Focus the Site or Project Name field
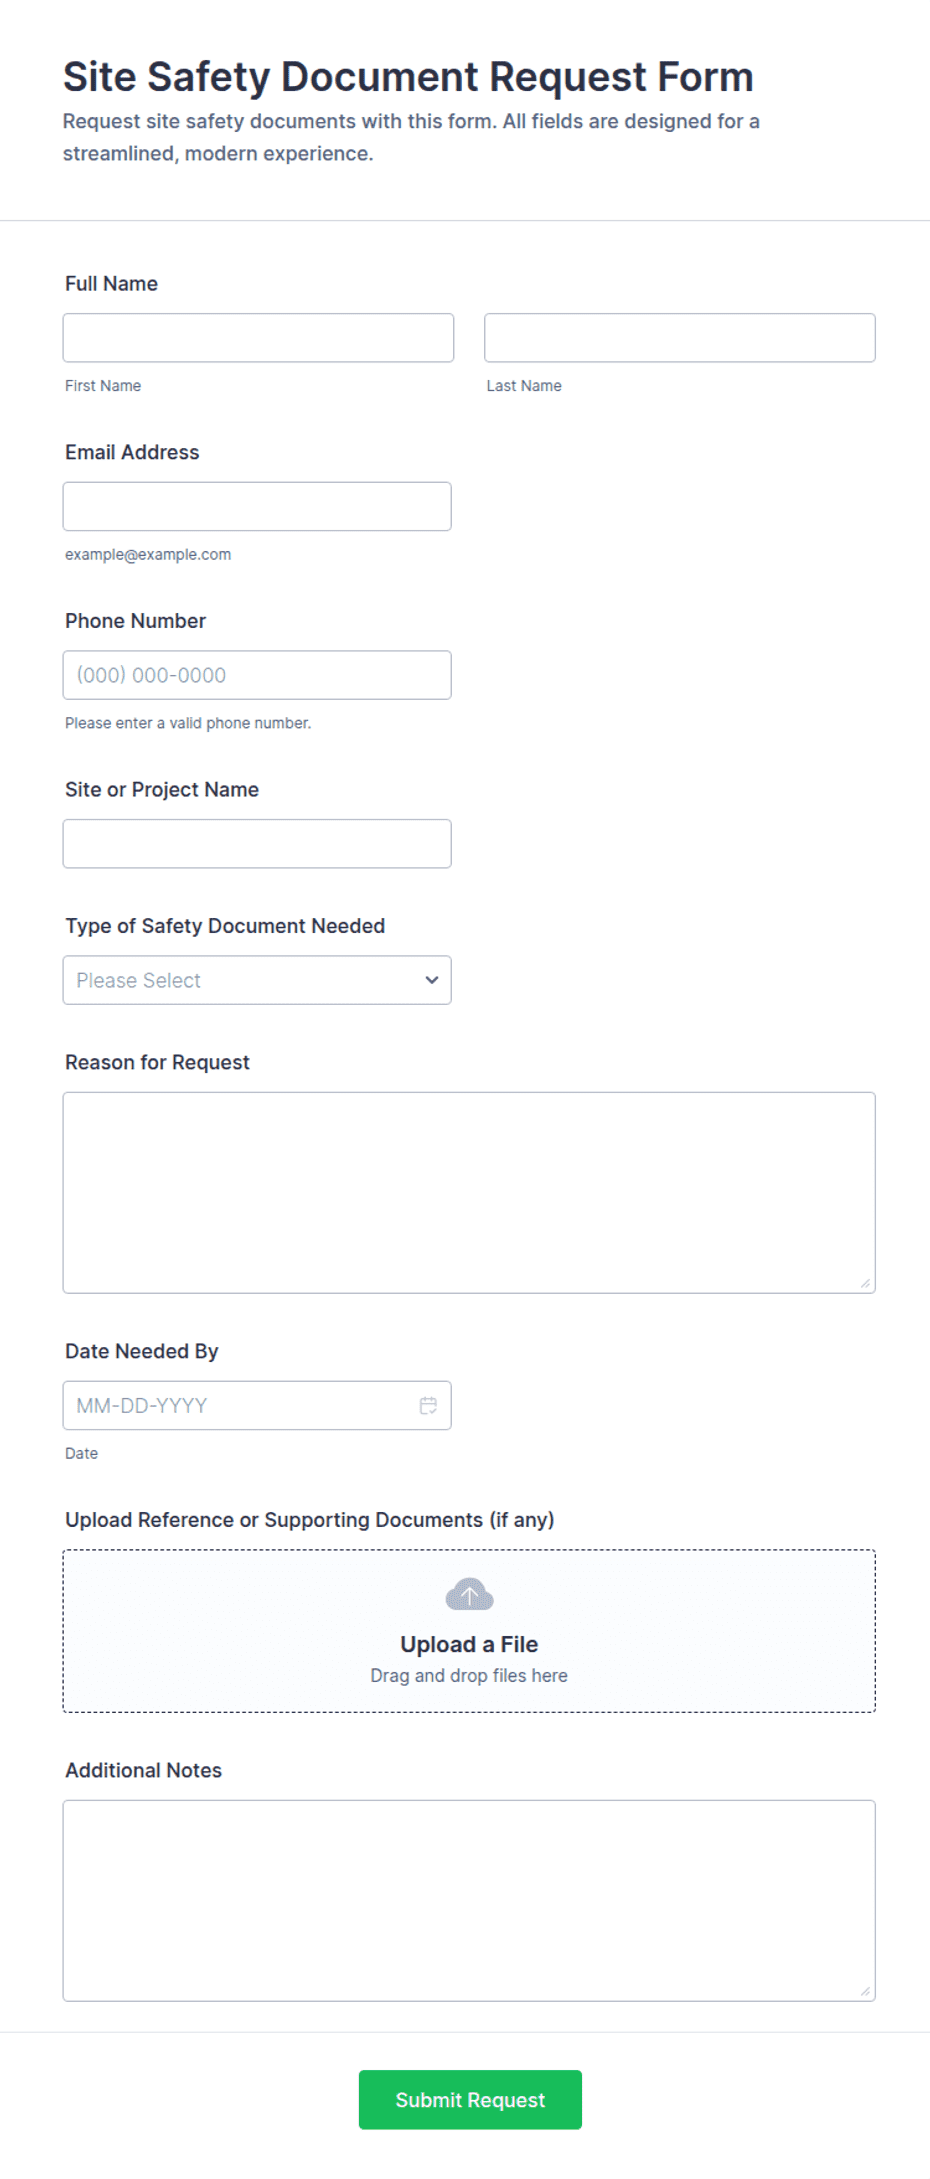 257,844
